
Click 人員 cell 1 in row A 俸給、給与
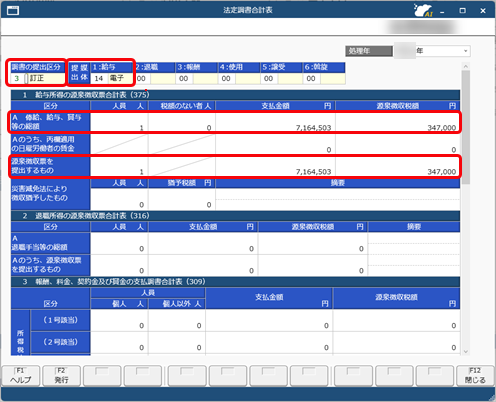pos(119,122)
